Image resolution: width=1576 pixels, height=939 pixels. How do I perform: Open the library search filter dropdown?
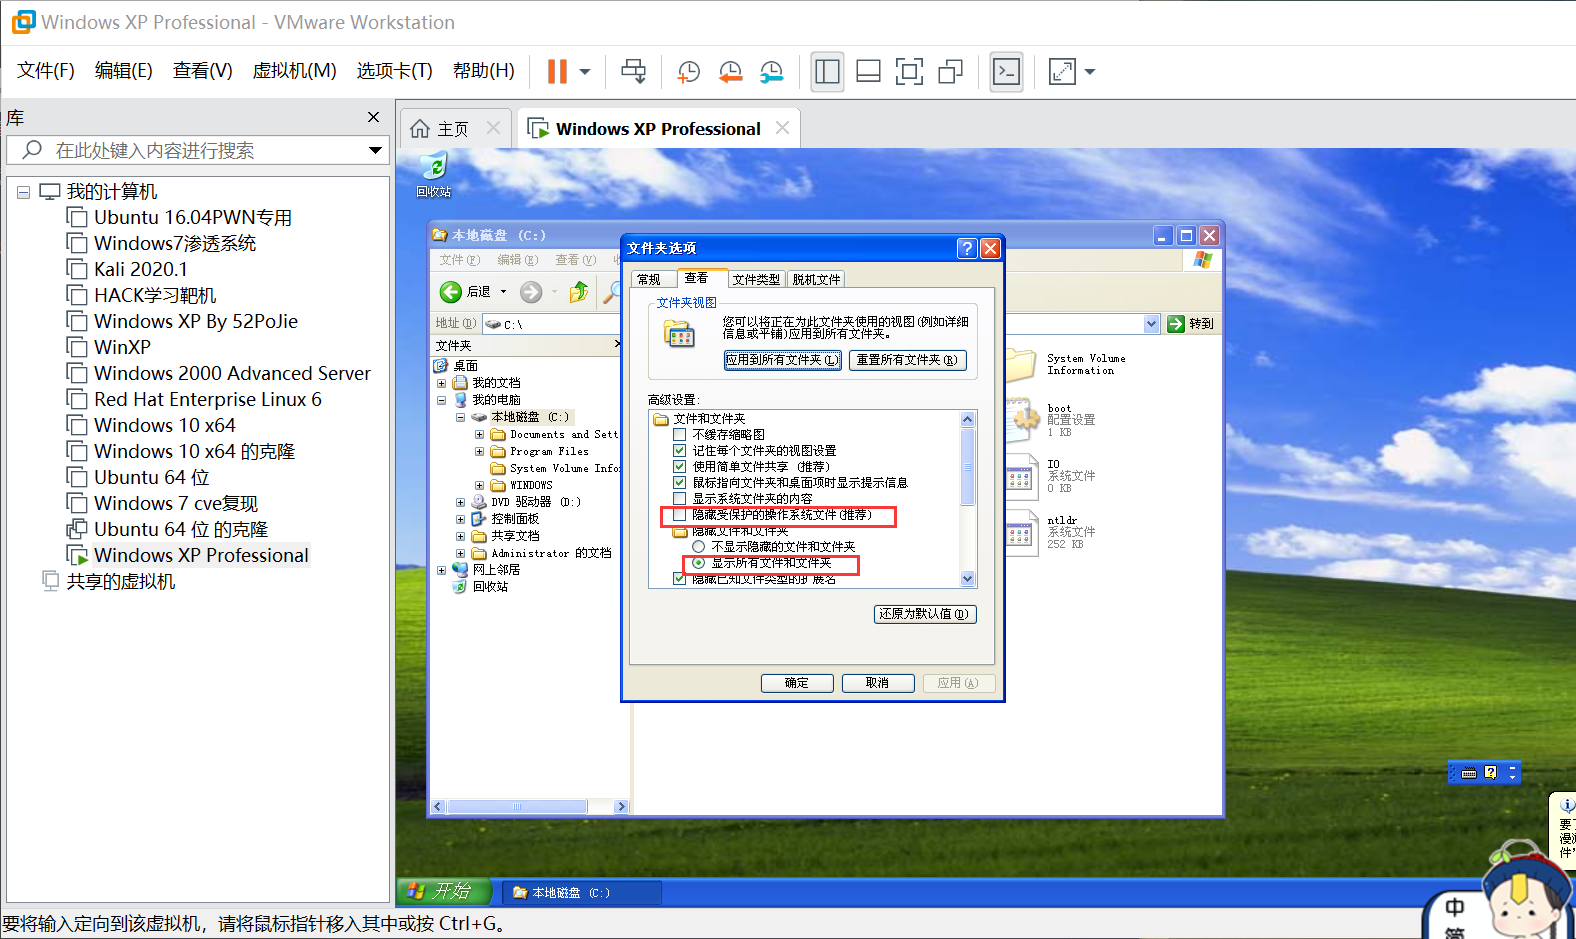[376, 150]
